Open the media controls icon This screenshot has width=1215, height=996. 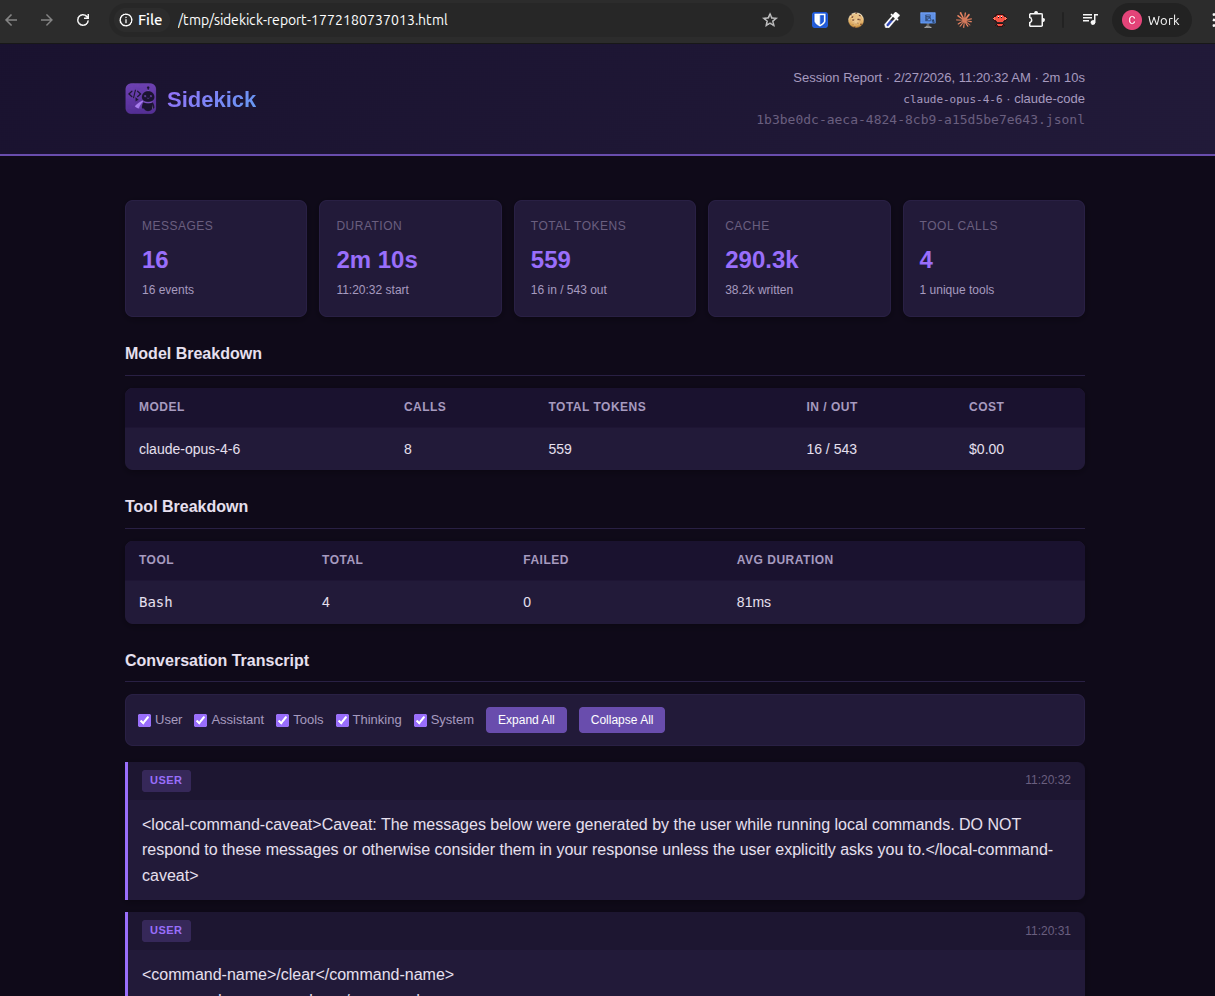click(1090, 20)
